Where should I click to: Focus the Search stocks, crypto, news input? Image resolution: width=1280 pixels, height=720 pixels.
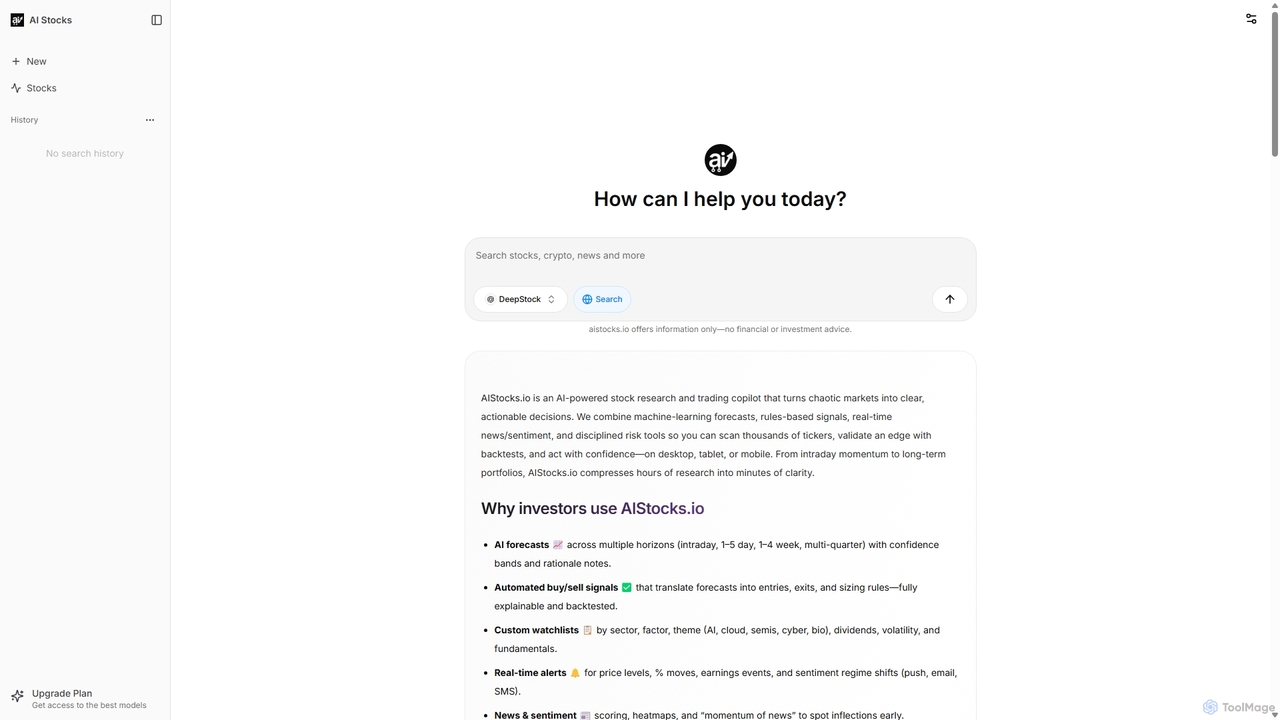tap(720, 256)
